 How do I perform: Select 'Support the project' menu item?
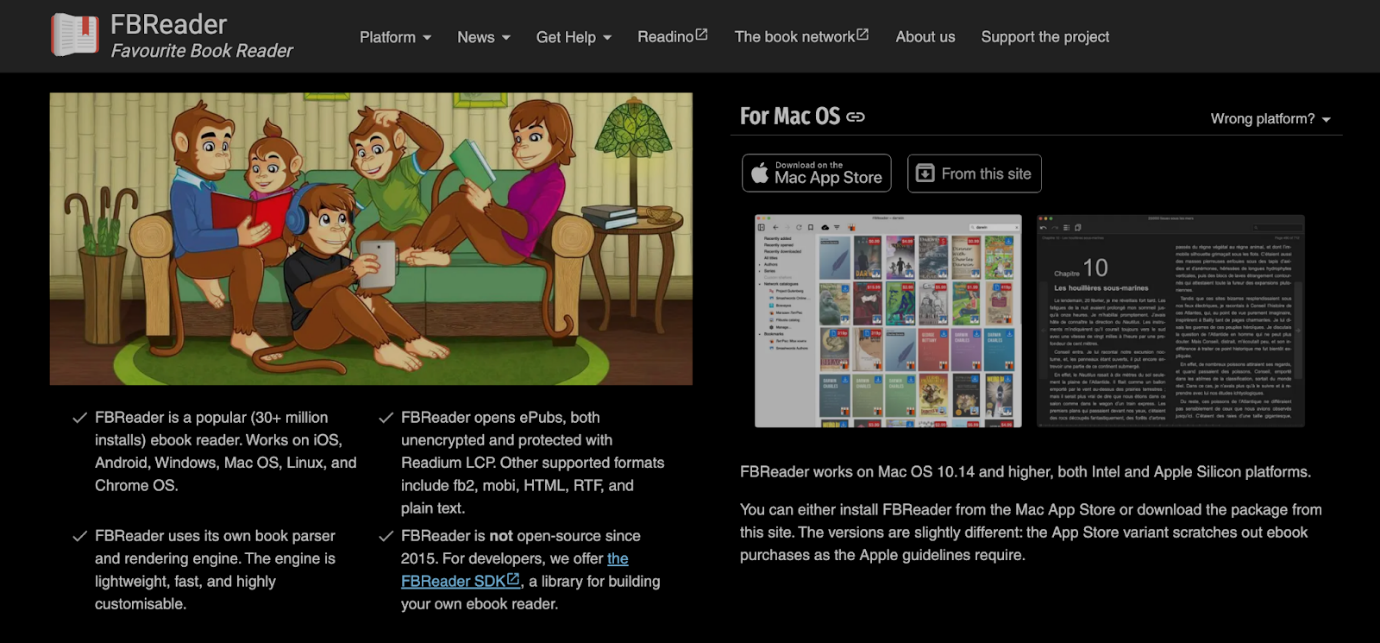click(x=1045, y=37)
